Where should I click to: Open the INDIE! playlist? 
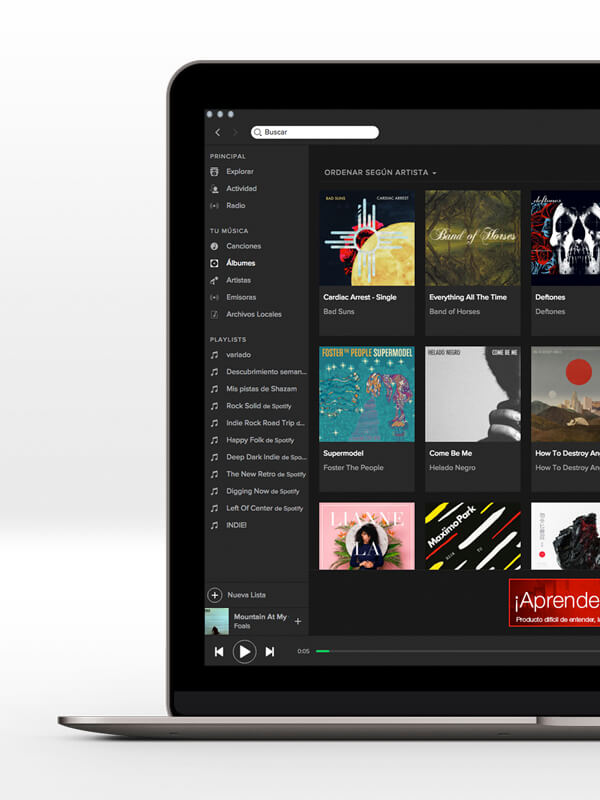236,525
